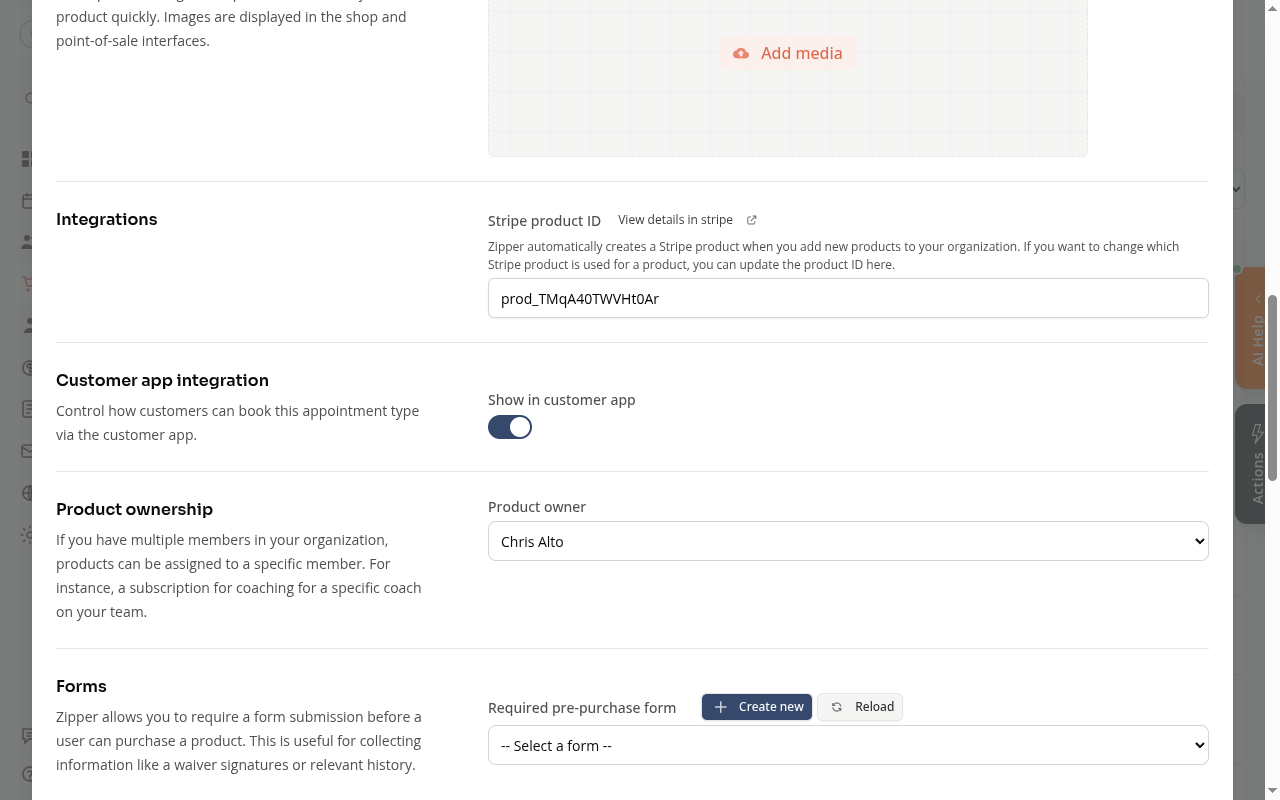Click the Add media button label
The width and height of the screenshot is (1280, 800).
(x=801, y=54)
